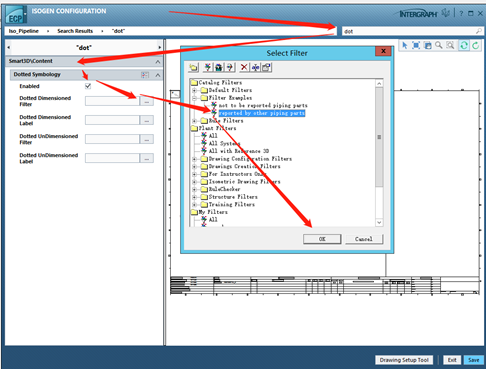The width and height of the screenshot is (486, 369).
Task: Click the Intergraph logo in title bar
Action: click(x=418, y=14)
